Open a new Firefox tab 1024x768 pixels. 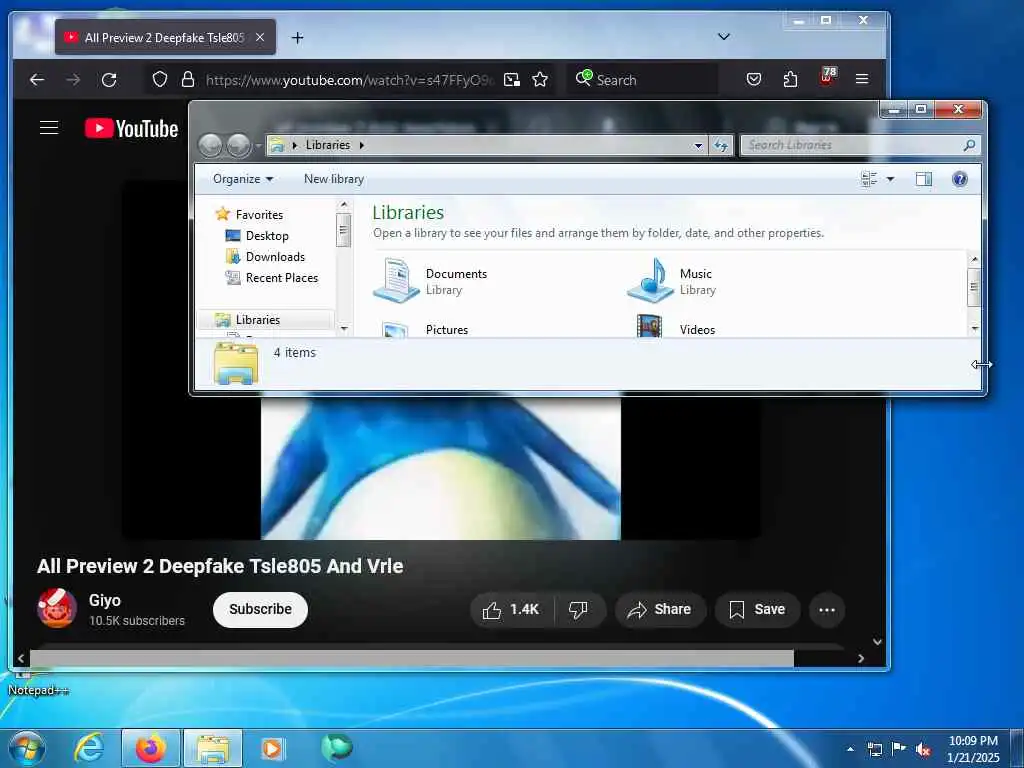[297, 38]
